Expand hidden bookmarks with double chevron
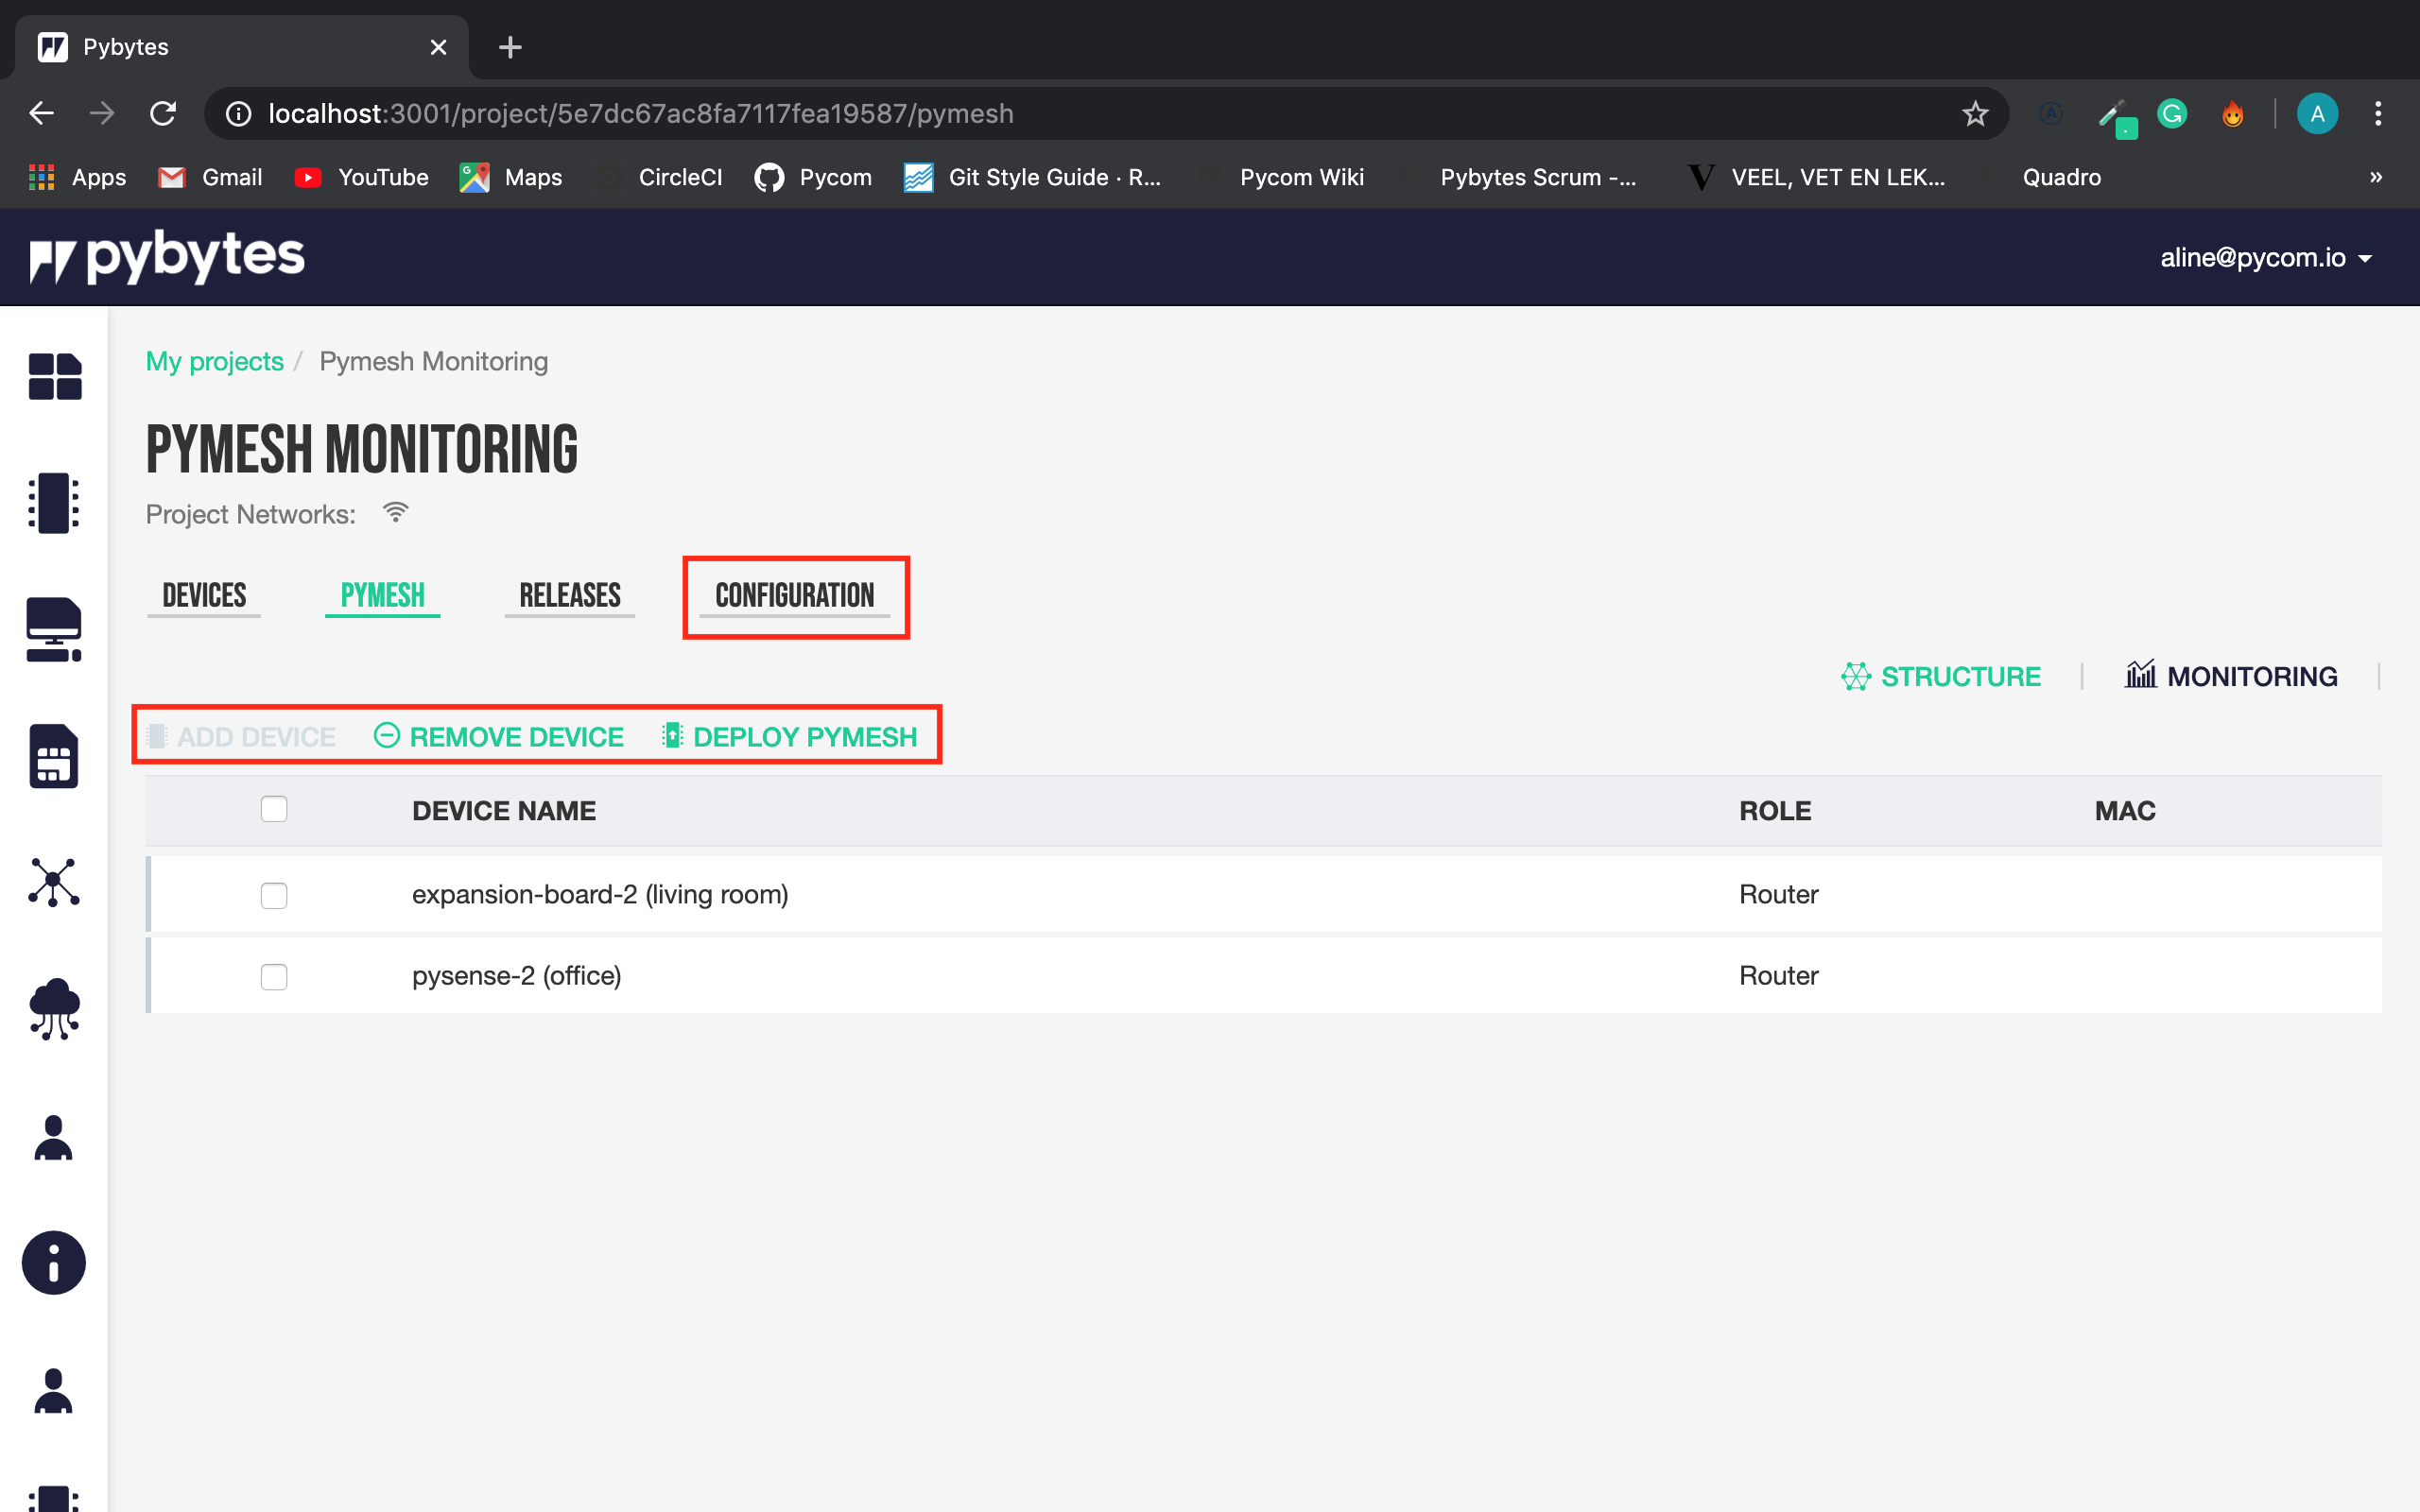 click(x=2375, y=177)
